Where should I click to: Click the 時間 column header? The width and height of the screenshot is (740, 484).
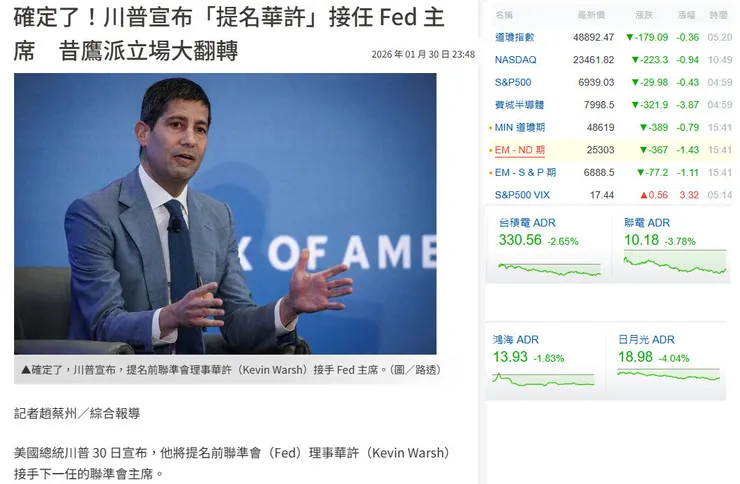tap(718, 15)
